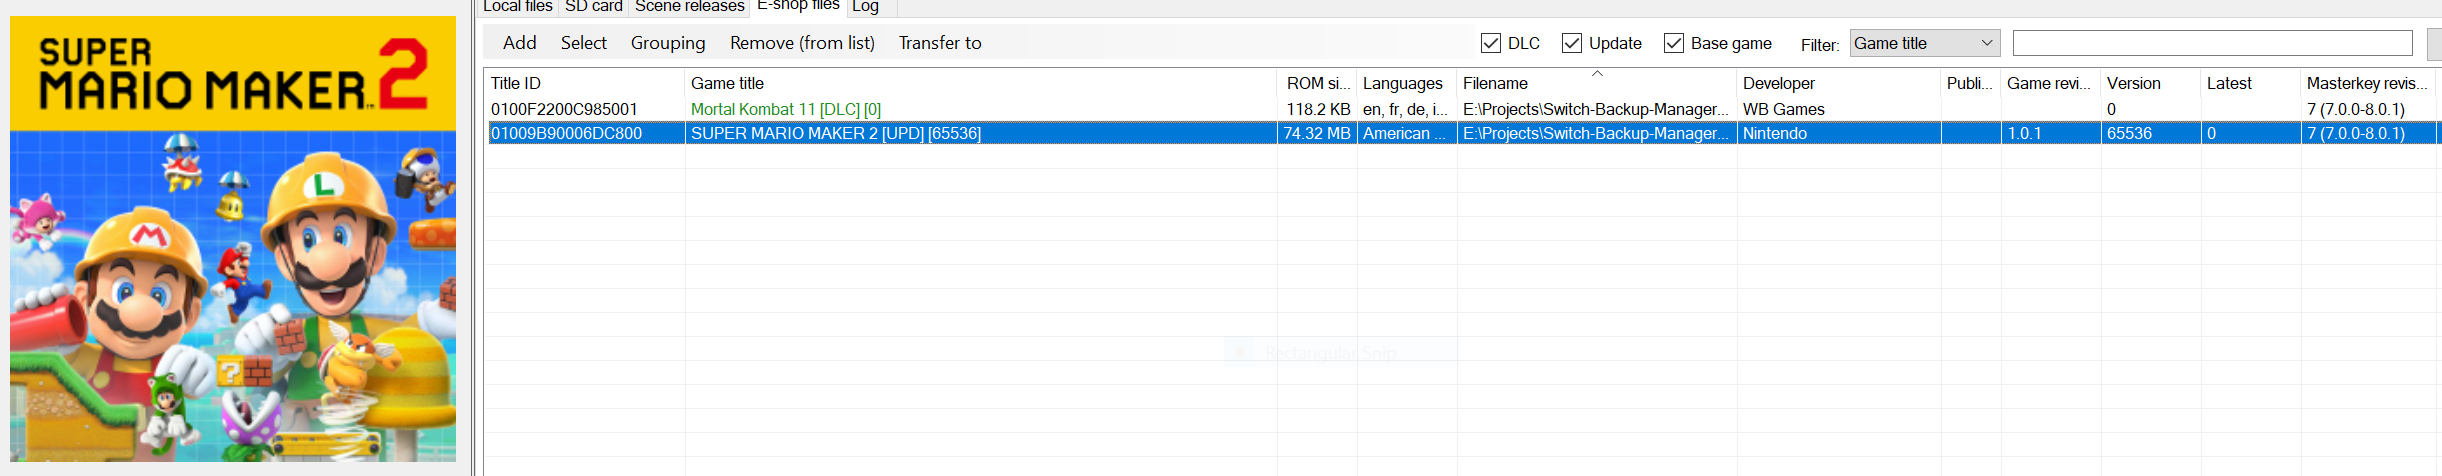Sort by Latest column header
The image size is (2442, 476).
[x=2251, y=83]
